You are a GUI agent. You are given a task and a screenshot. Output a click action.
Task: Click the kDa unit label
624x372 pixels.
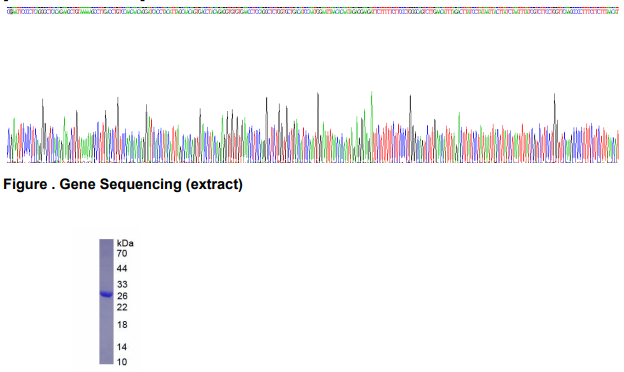(x=125, y=243)
